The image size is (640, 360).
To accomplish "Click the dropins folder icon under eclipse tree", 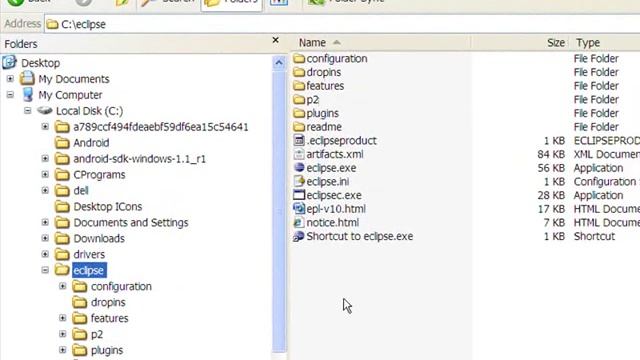I will click(80, 302).
